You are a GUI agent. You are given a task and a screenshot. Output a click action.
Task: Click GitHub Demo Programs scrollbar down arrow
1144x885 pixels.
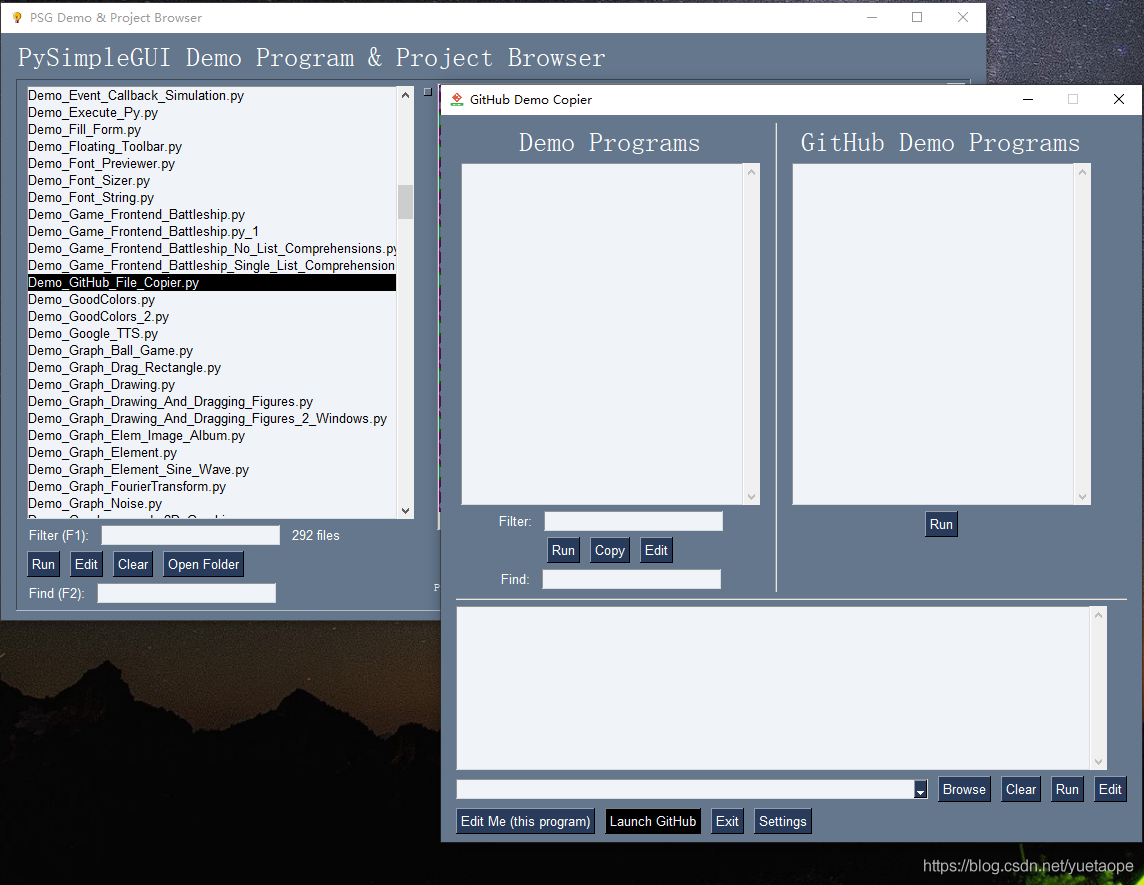click(x=1083, y=497)
